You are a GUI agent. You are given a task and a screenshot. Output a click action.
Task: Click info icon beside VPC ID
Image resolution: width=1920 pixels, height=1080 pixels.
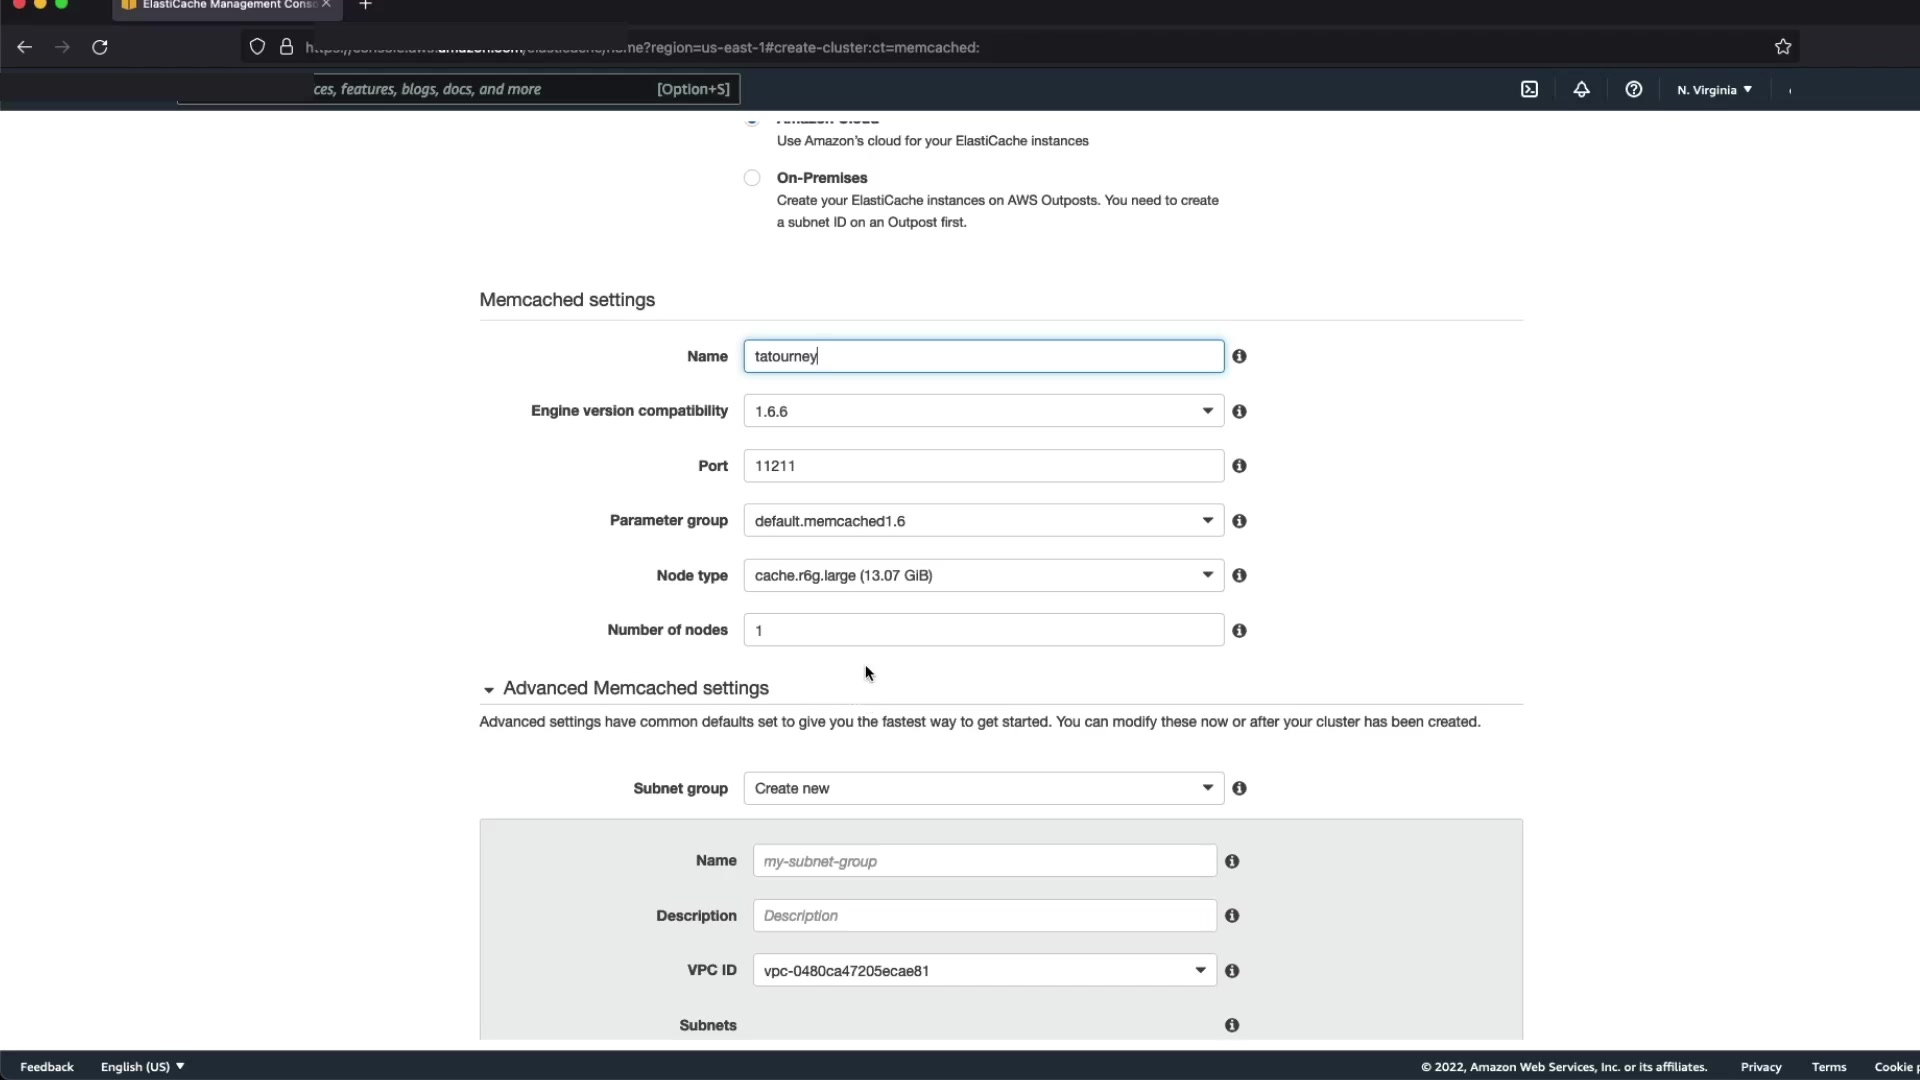(1232, 970)
